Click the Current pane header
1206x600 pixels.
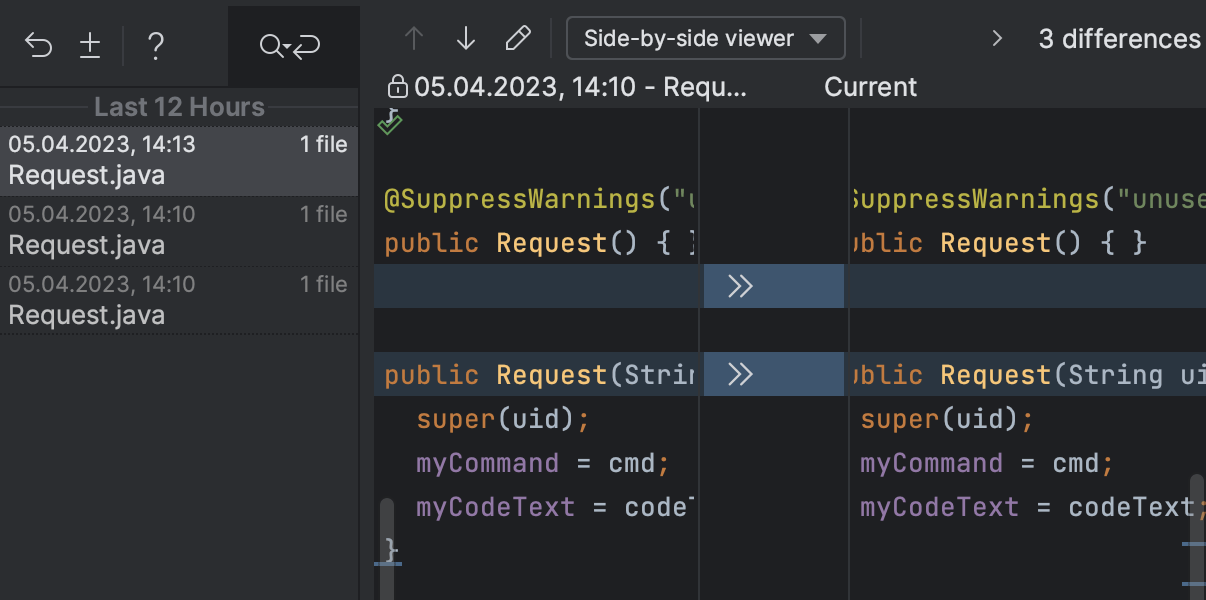(870, 87)
